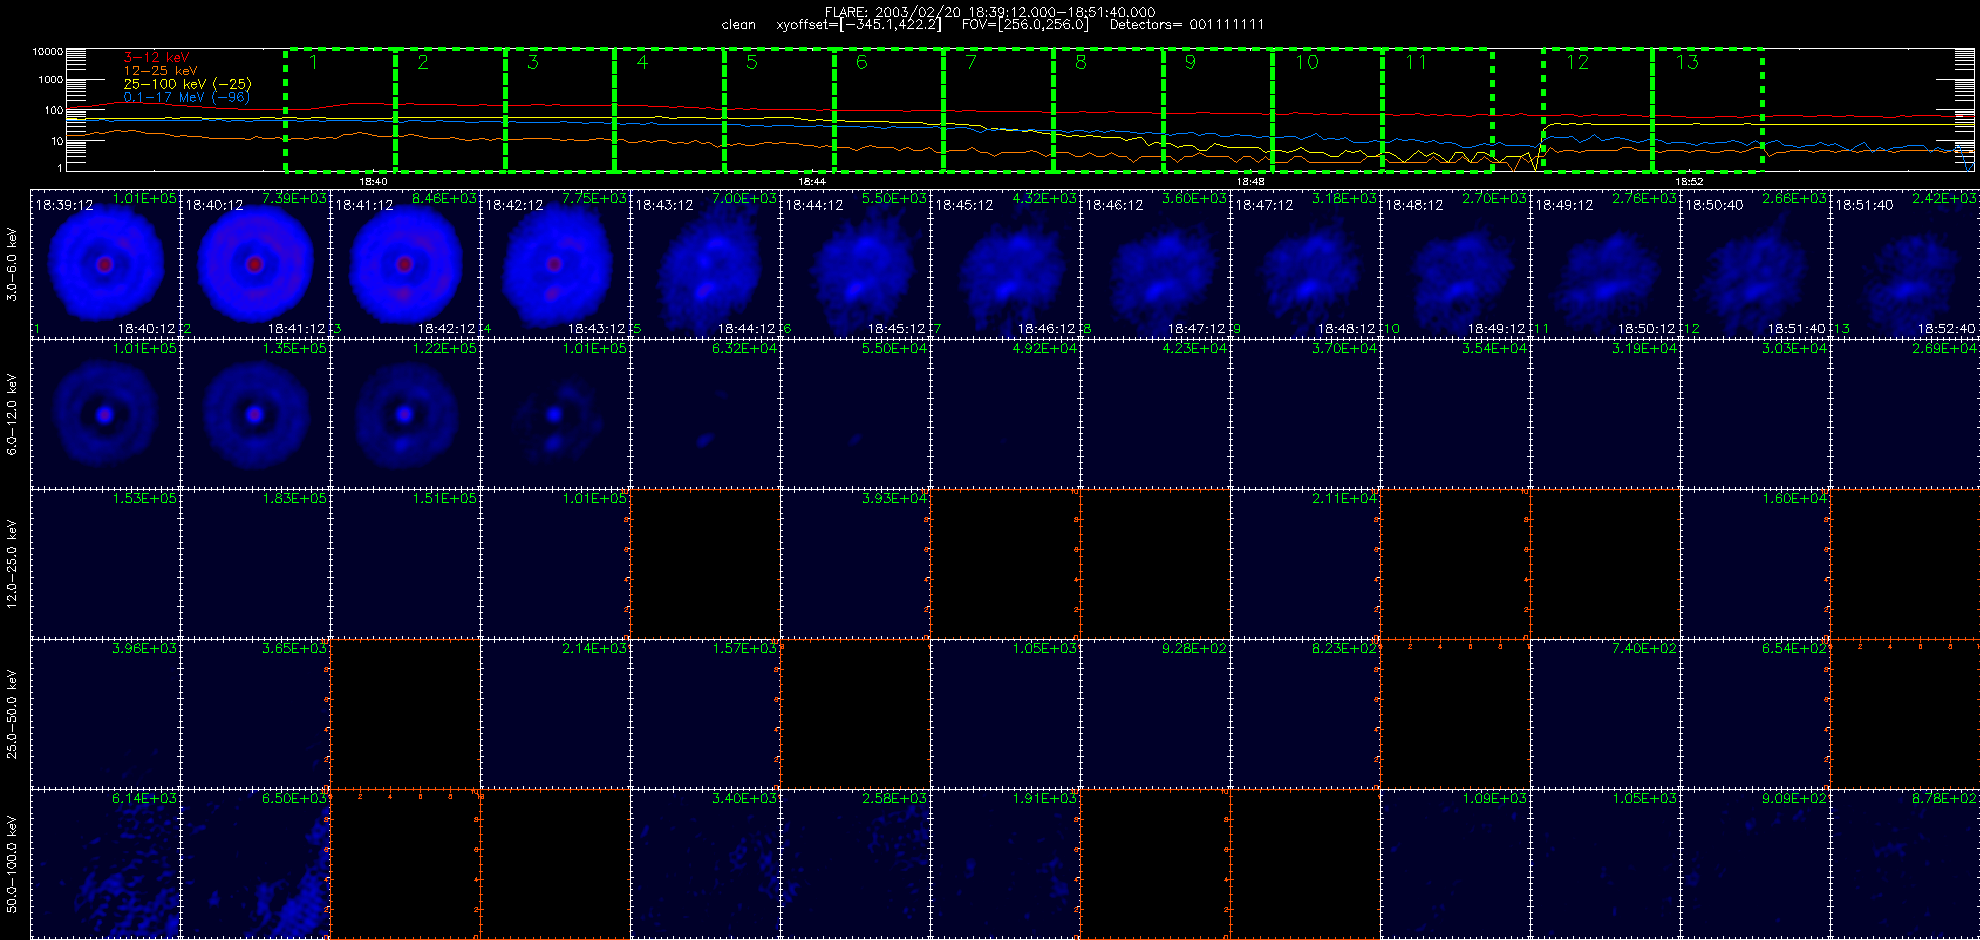Select interval box 4 in the light curve
Screen dimensions: 1980x940
click(669, 110)
